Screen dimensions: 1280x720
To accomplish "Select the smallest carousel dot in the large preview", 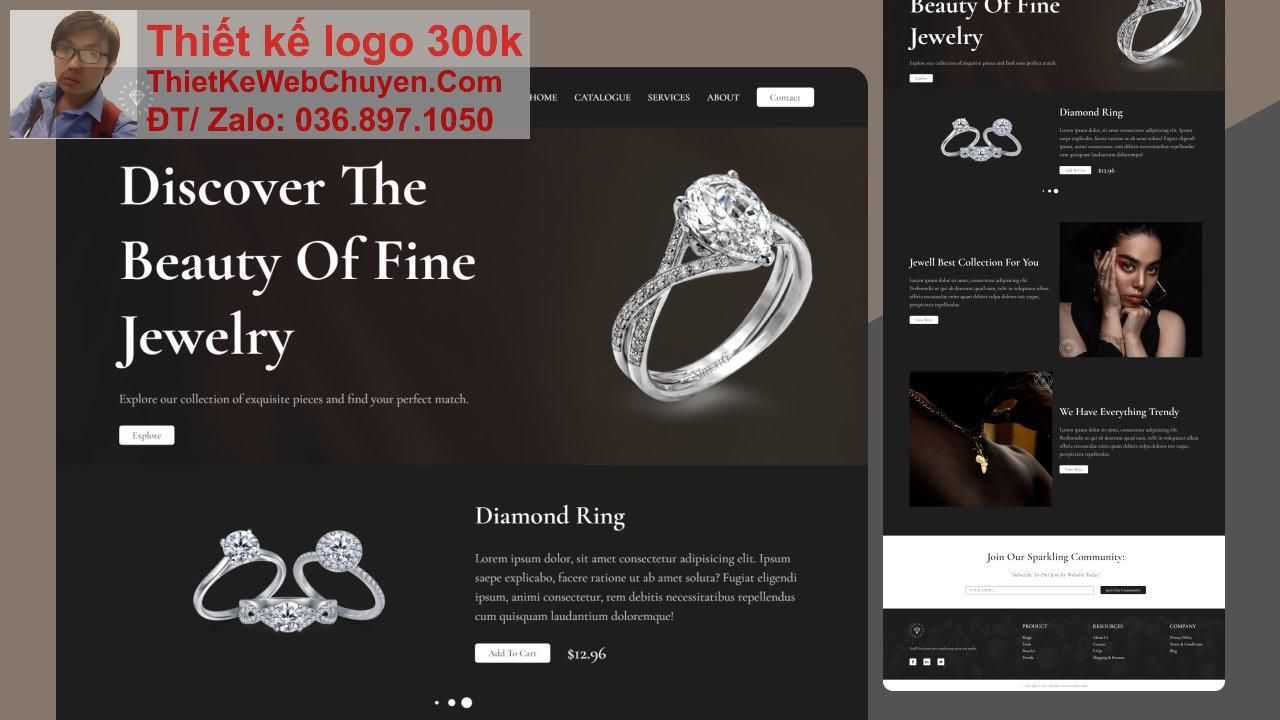I will (437, 703).
